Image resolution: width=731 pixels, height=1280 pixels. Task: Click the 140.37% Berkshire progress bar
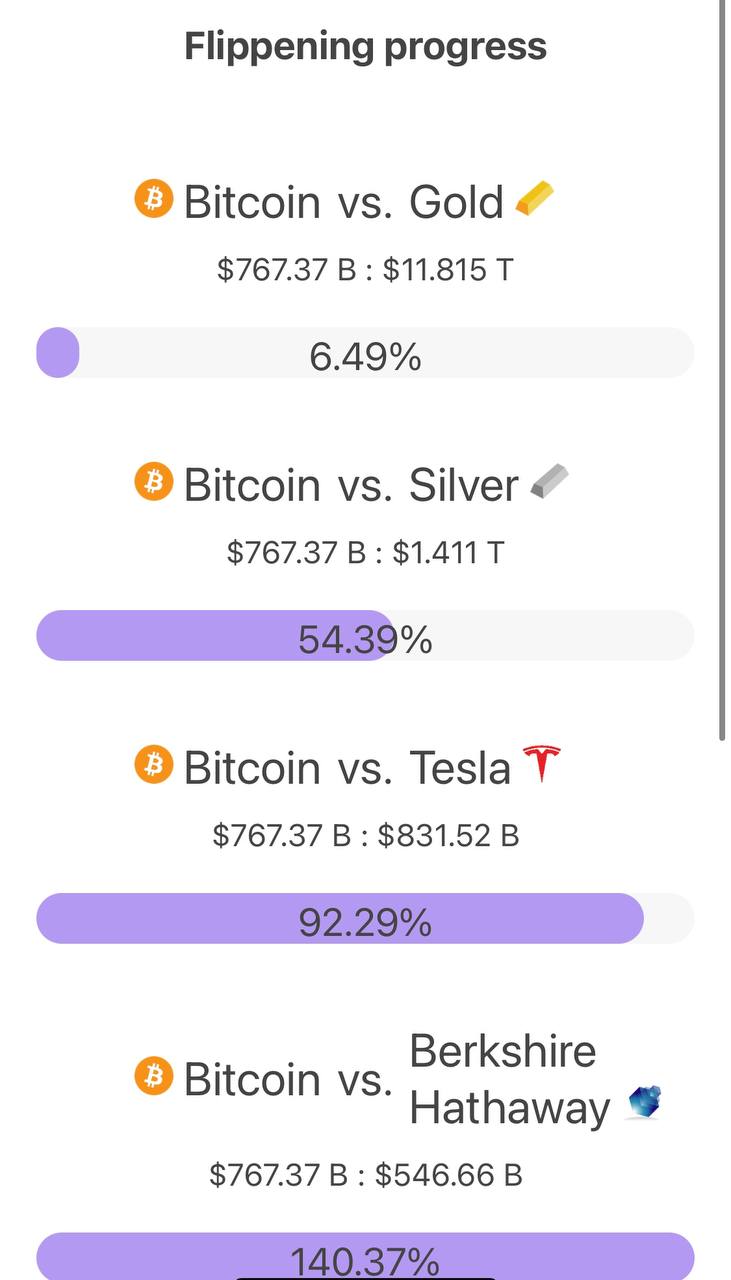[365, 1258]
